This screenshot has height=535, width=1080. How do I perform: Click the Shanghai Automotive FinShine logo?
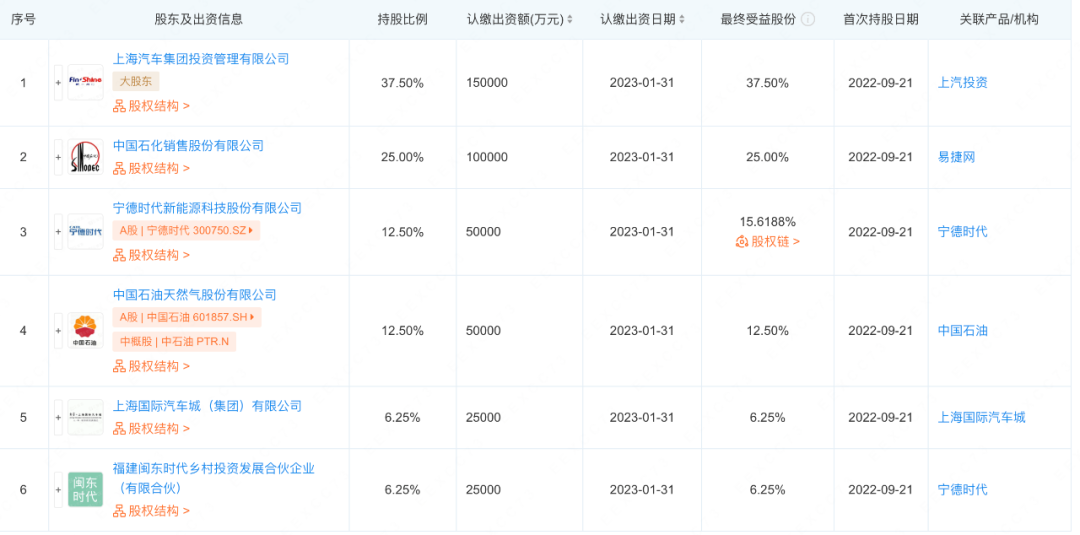click(85, 83)
